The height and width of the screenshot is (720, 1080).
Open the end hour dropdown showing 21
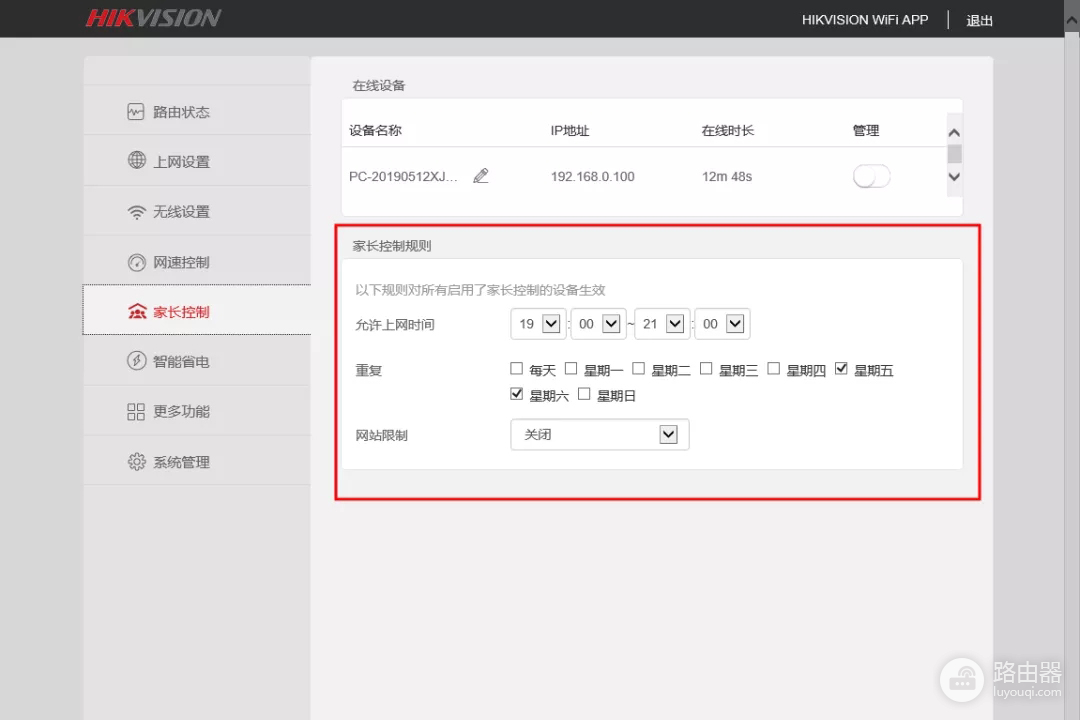[661, 323]
